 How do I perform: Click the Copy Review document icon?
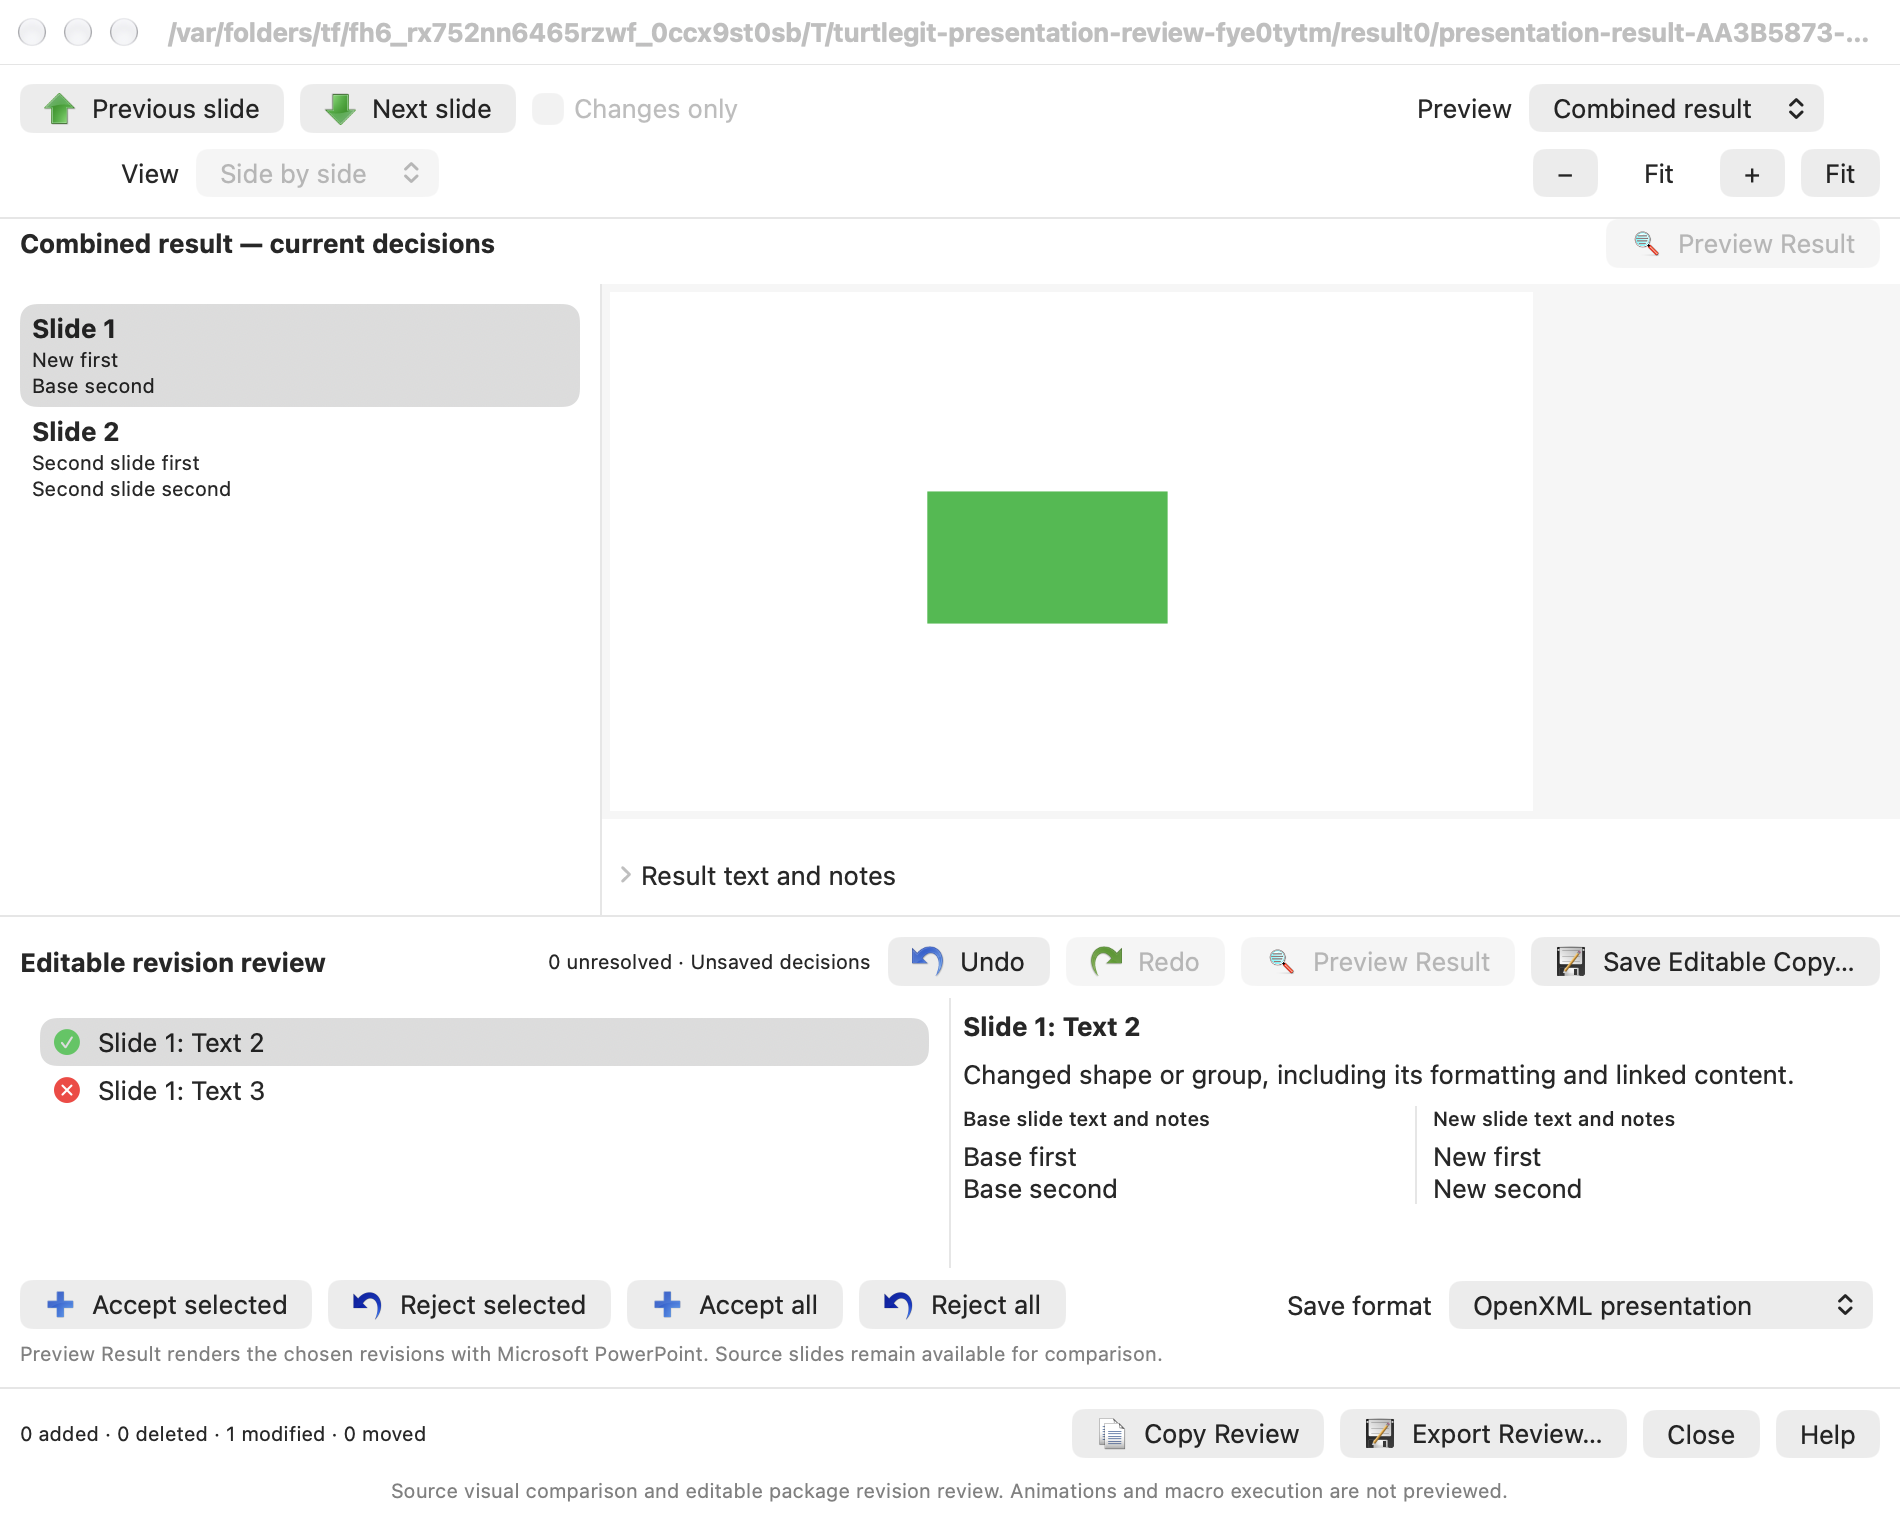pyautogui.click(x=1112, y=1433)
